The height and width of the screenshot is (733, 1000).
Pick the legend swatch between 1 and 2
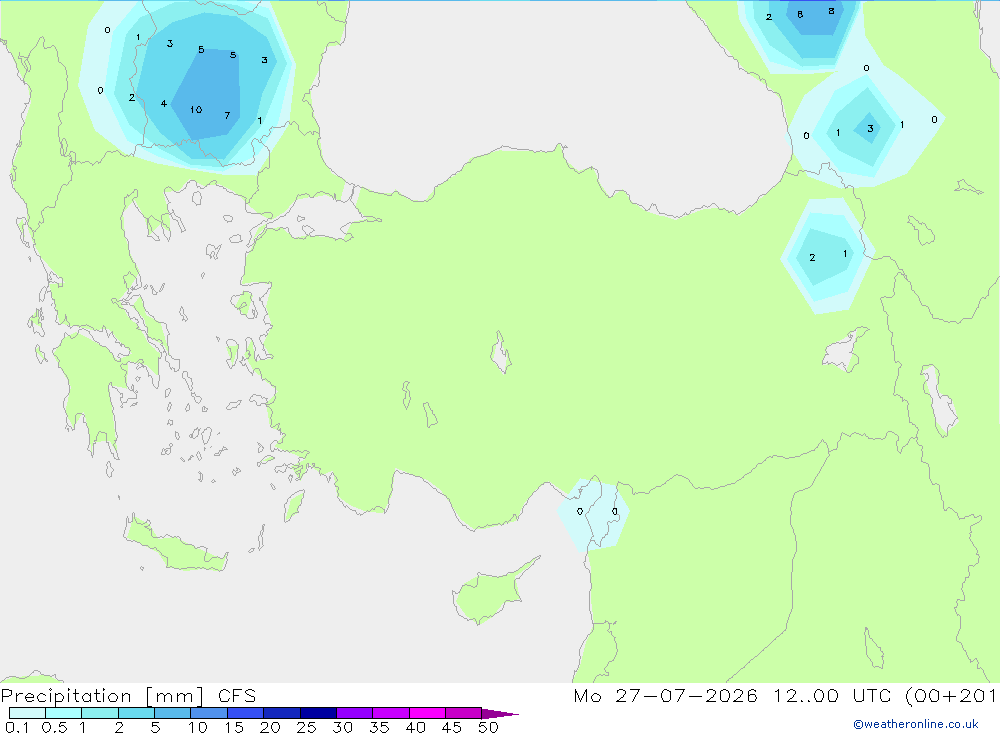[x=100, y=713]
